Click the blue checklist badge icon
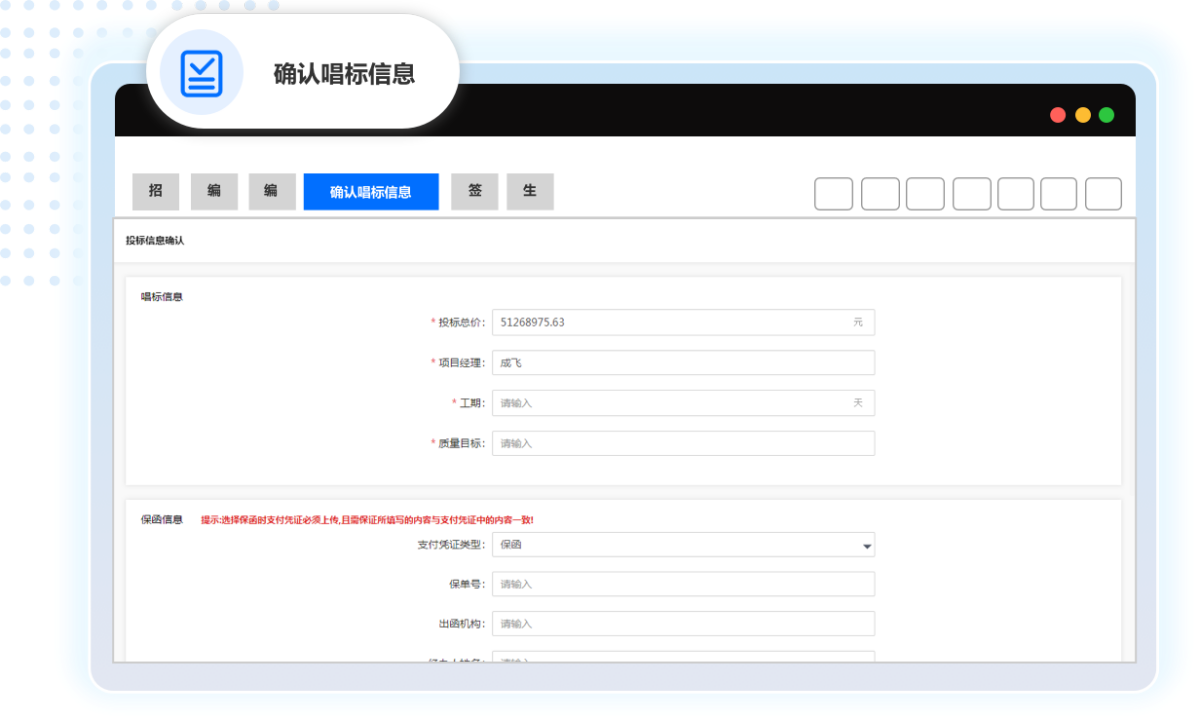 point(199,70)
